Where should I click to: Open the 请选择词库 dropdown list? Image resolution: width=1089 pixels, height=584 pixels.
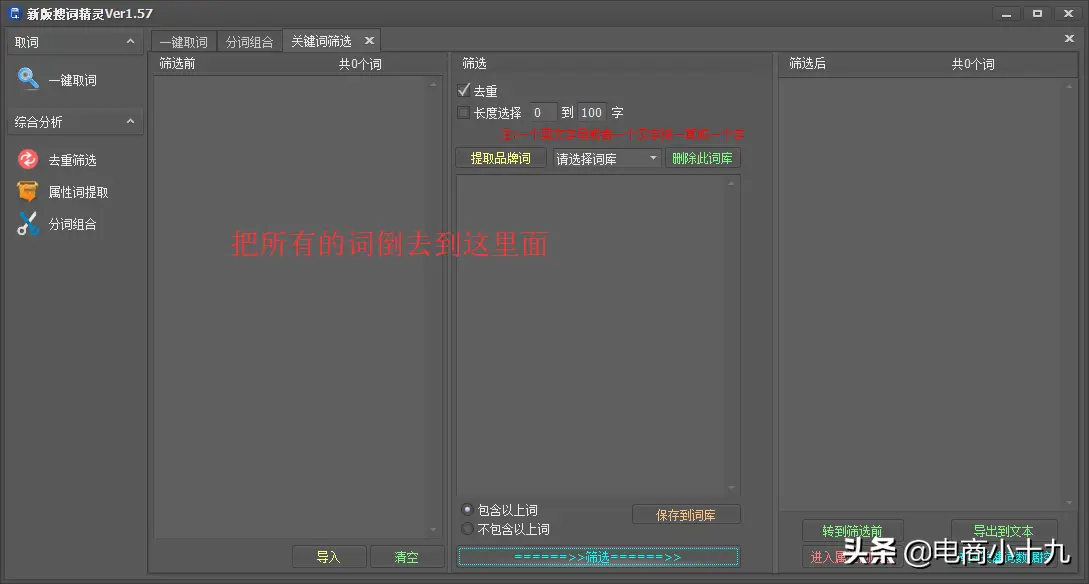606,157
